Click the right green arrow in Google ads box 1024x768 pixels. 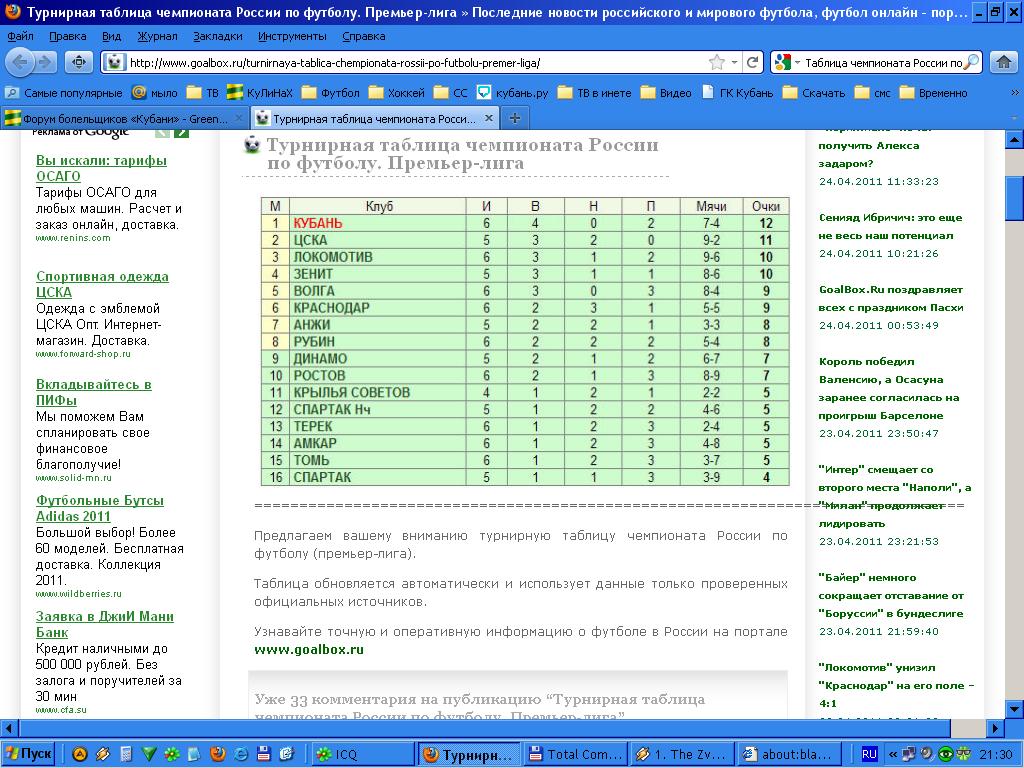pyautogui.click(x=182, y=133)
